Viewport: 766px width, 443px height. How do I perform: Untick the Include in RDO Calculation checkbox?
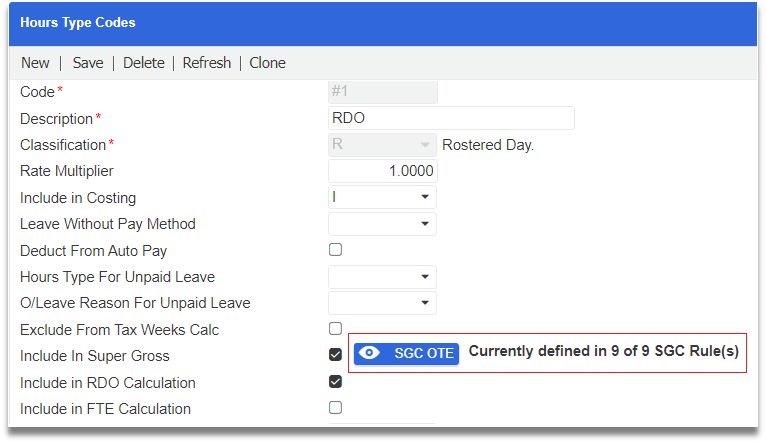pyautogui.click(x=336, y=381)
